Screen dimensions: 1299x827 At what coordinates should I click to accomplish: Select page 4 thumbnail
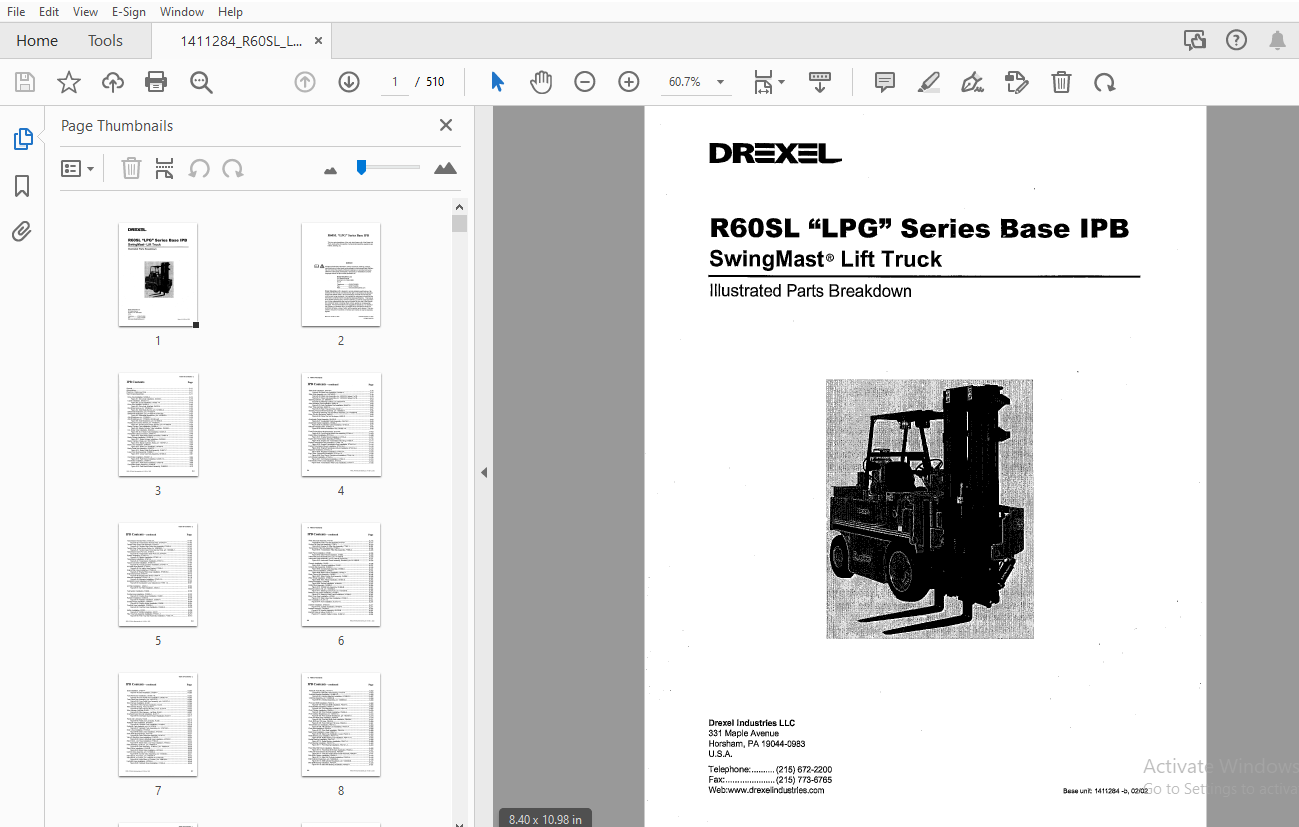coord(341,425)
